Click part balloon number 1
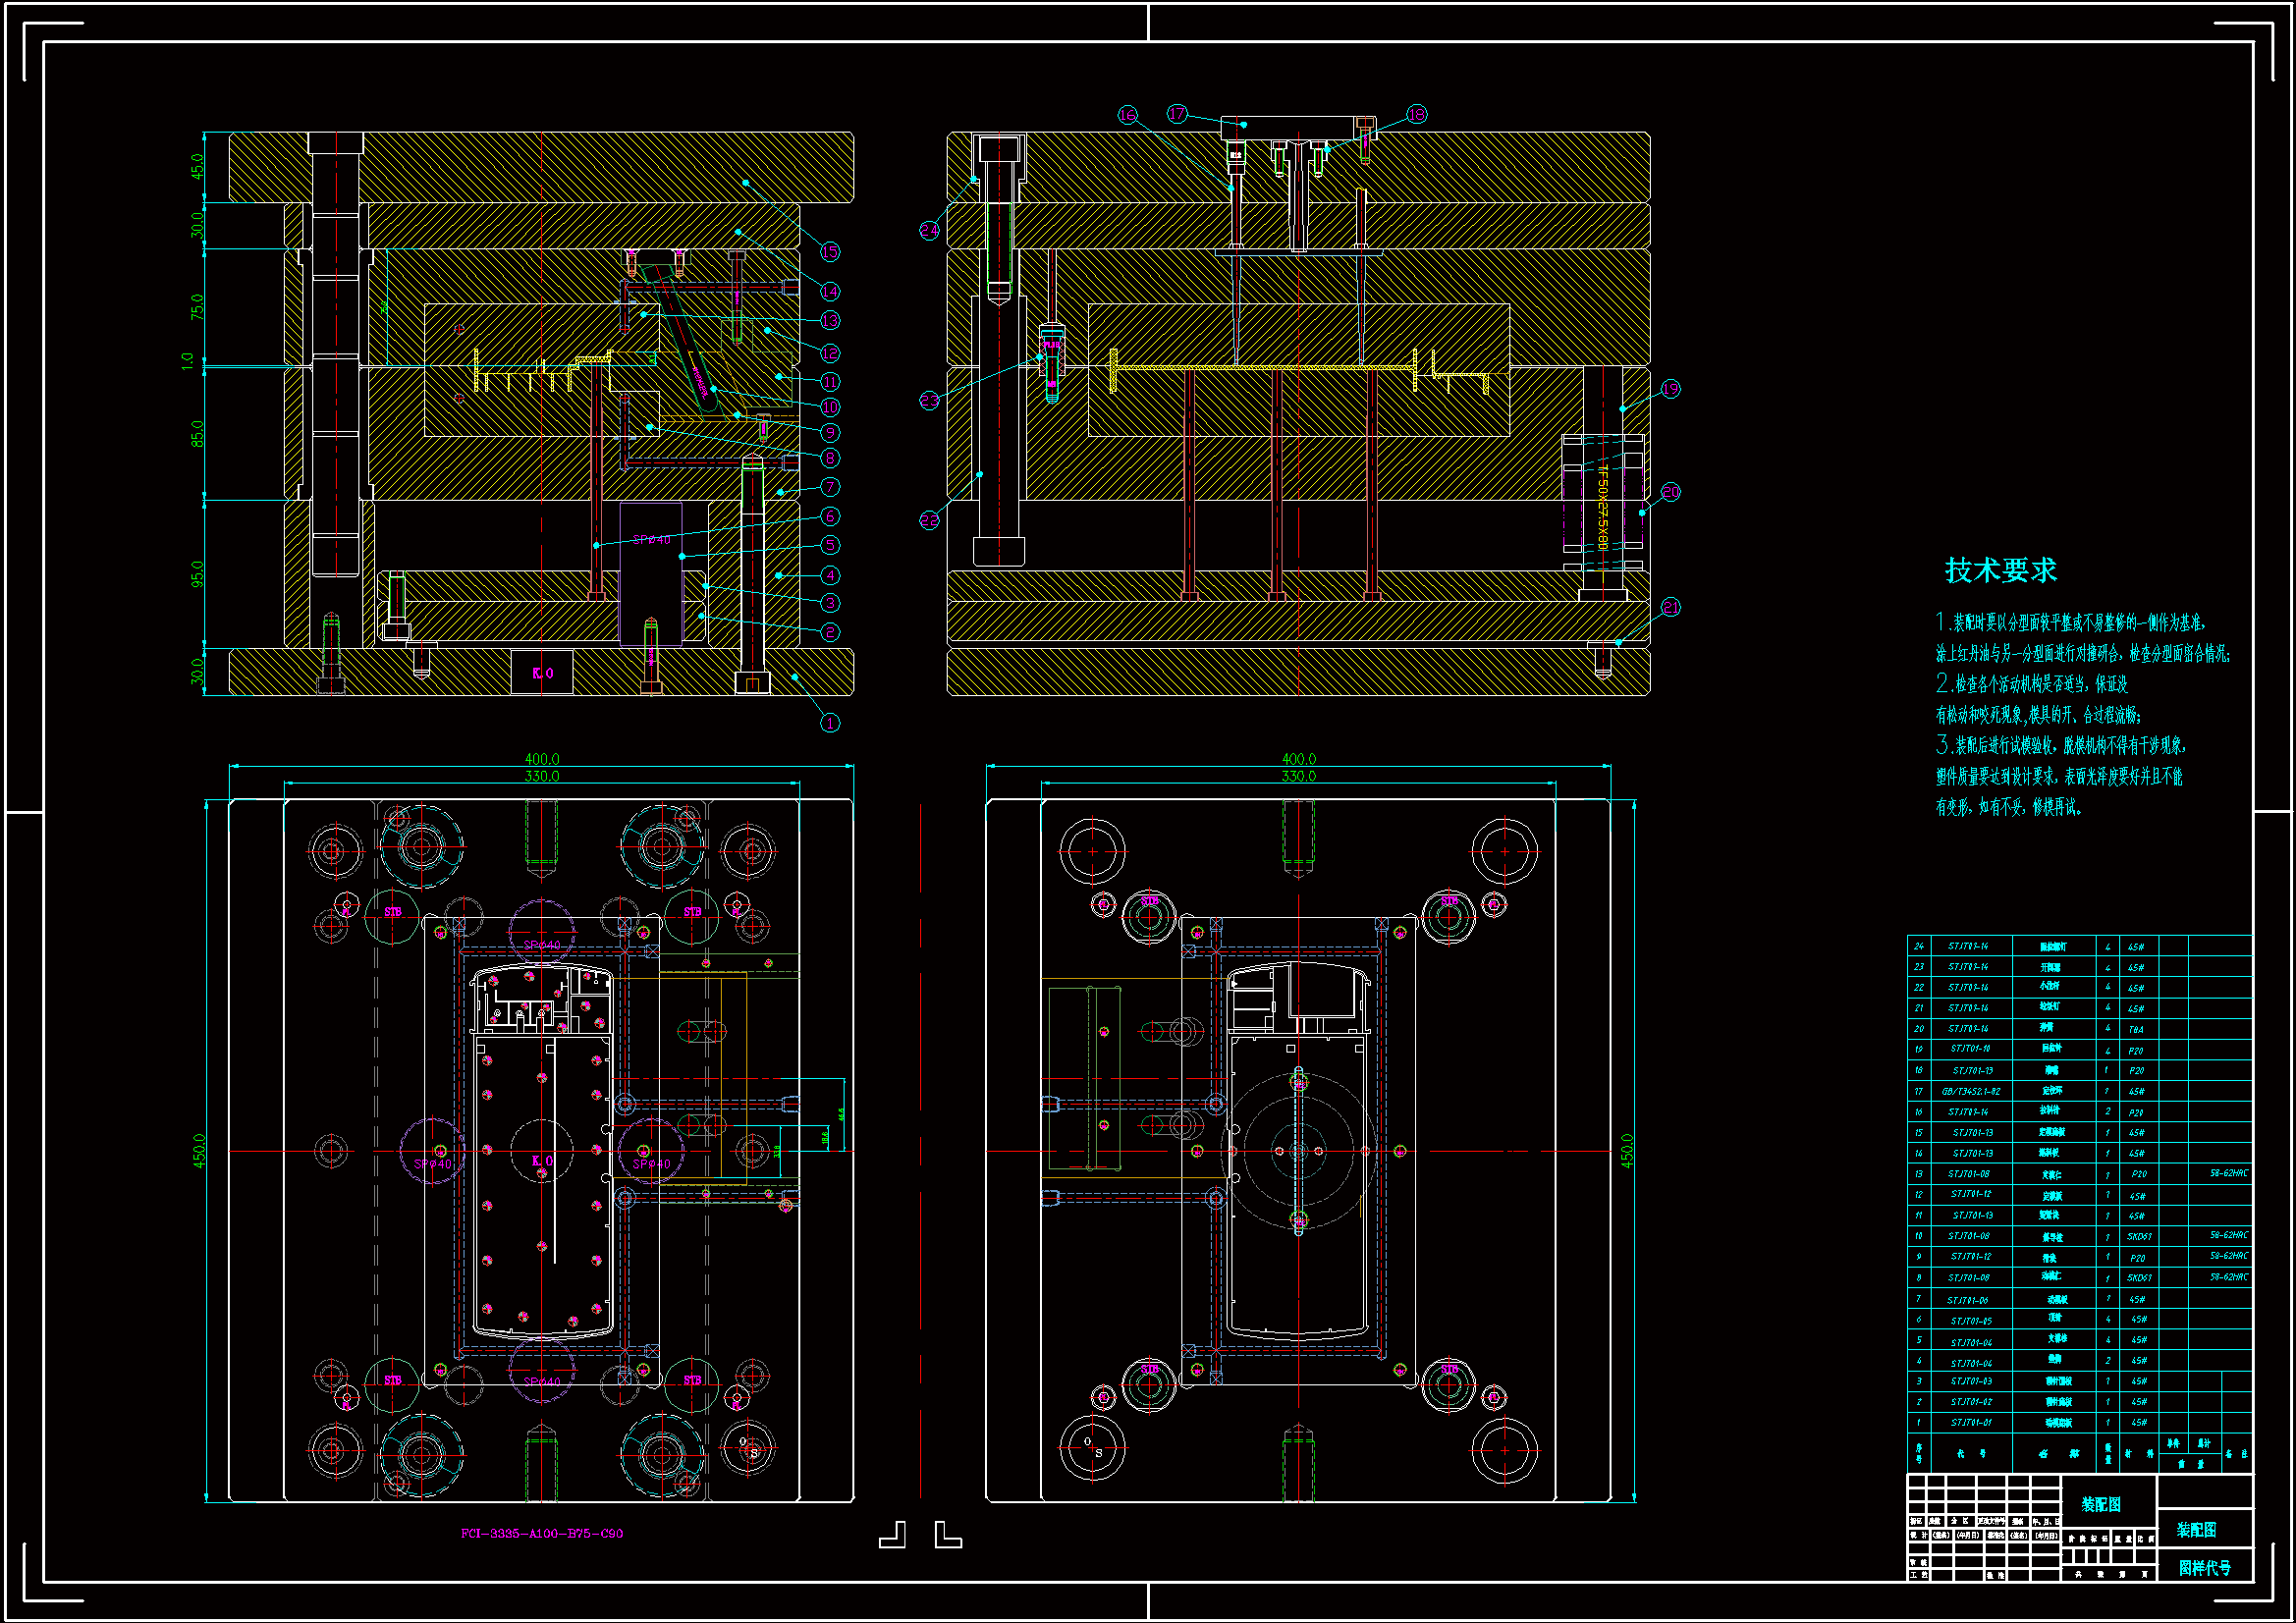The width and height of the screenshot is (2296, 1623). coord(829,723)
